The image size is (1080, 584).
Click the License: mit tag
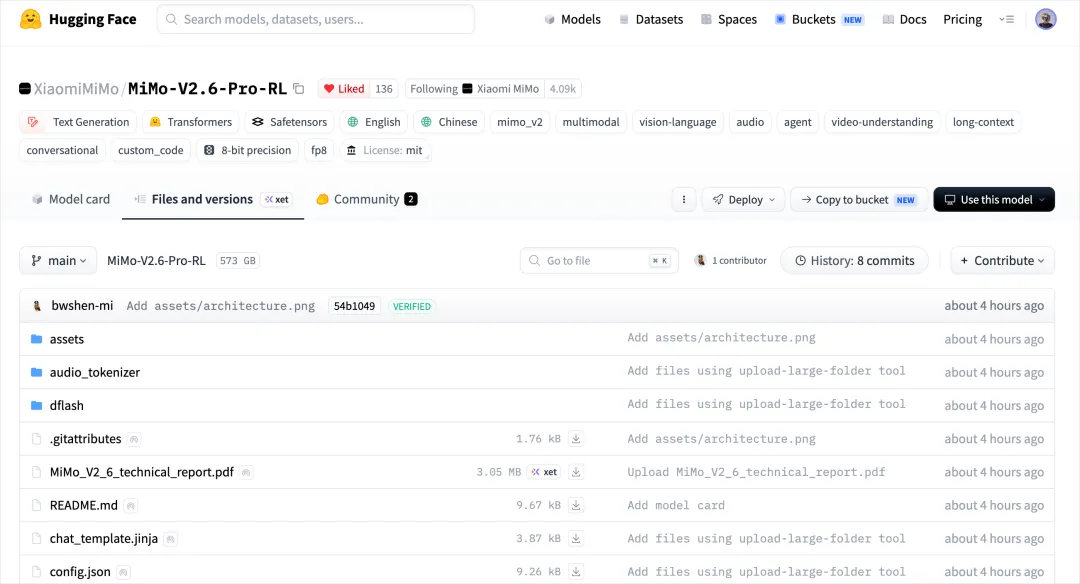(x=385, y=150)
